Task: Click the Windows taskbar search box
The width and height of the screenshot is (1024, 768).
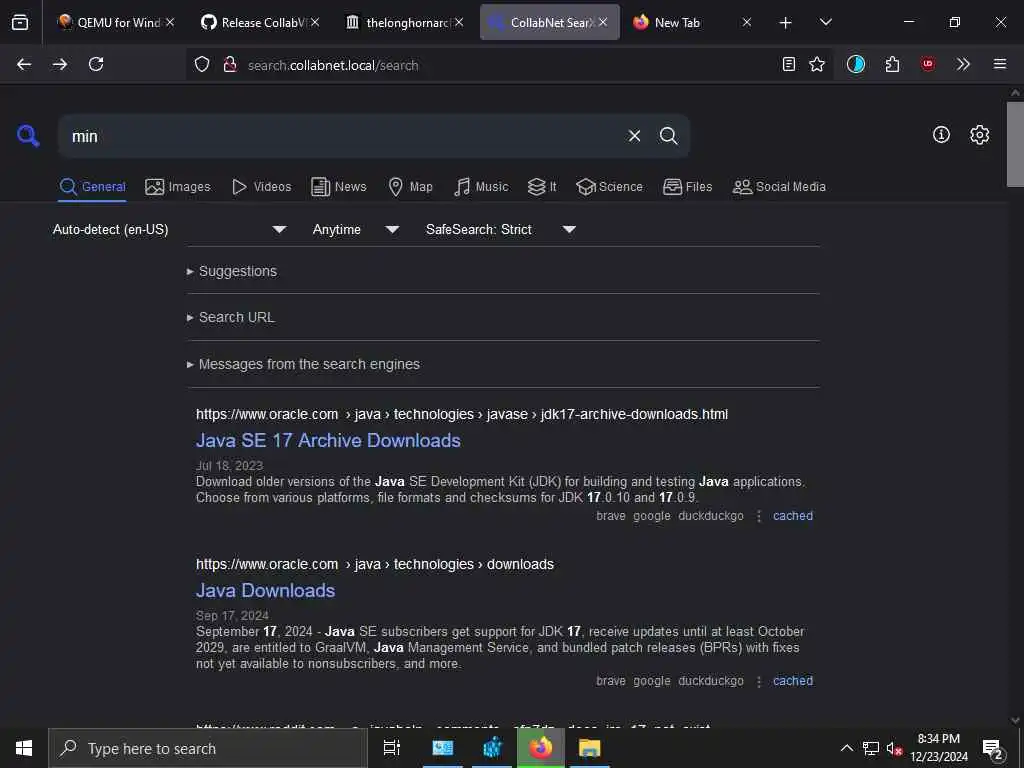Action: coord(208,748)
